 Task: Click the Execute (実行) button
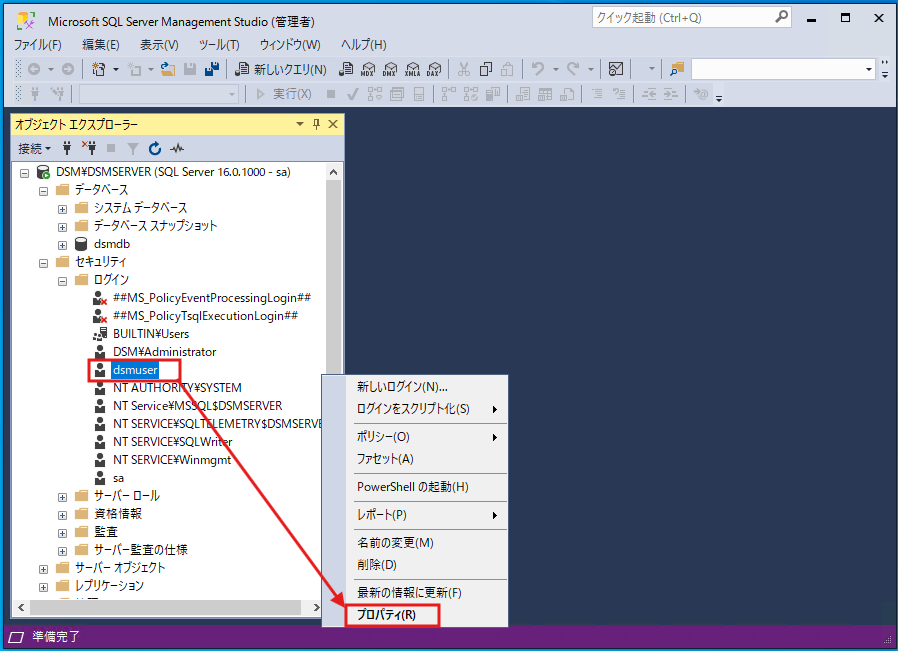point(284,94)
